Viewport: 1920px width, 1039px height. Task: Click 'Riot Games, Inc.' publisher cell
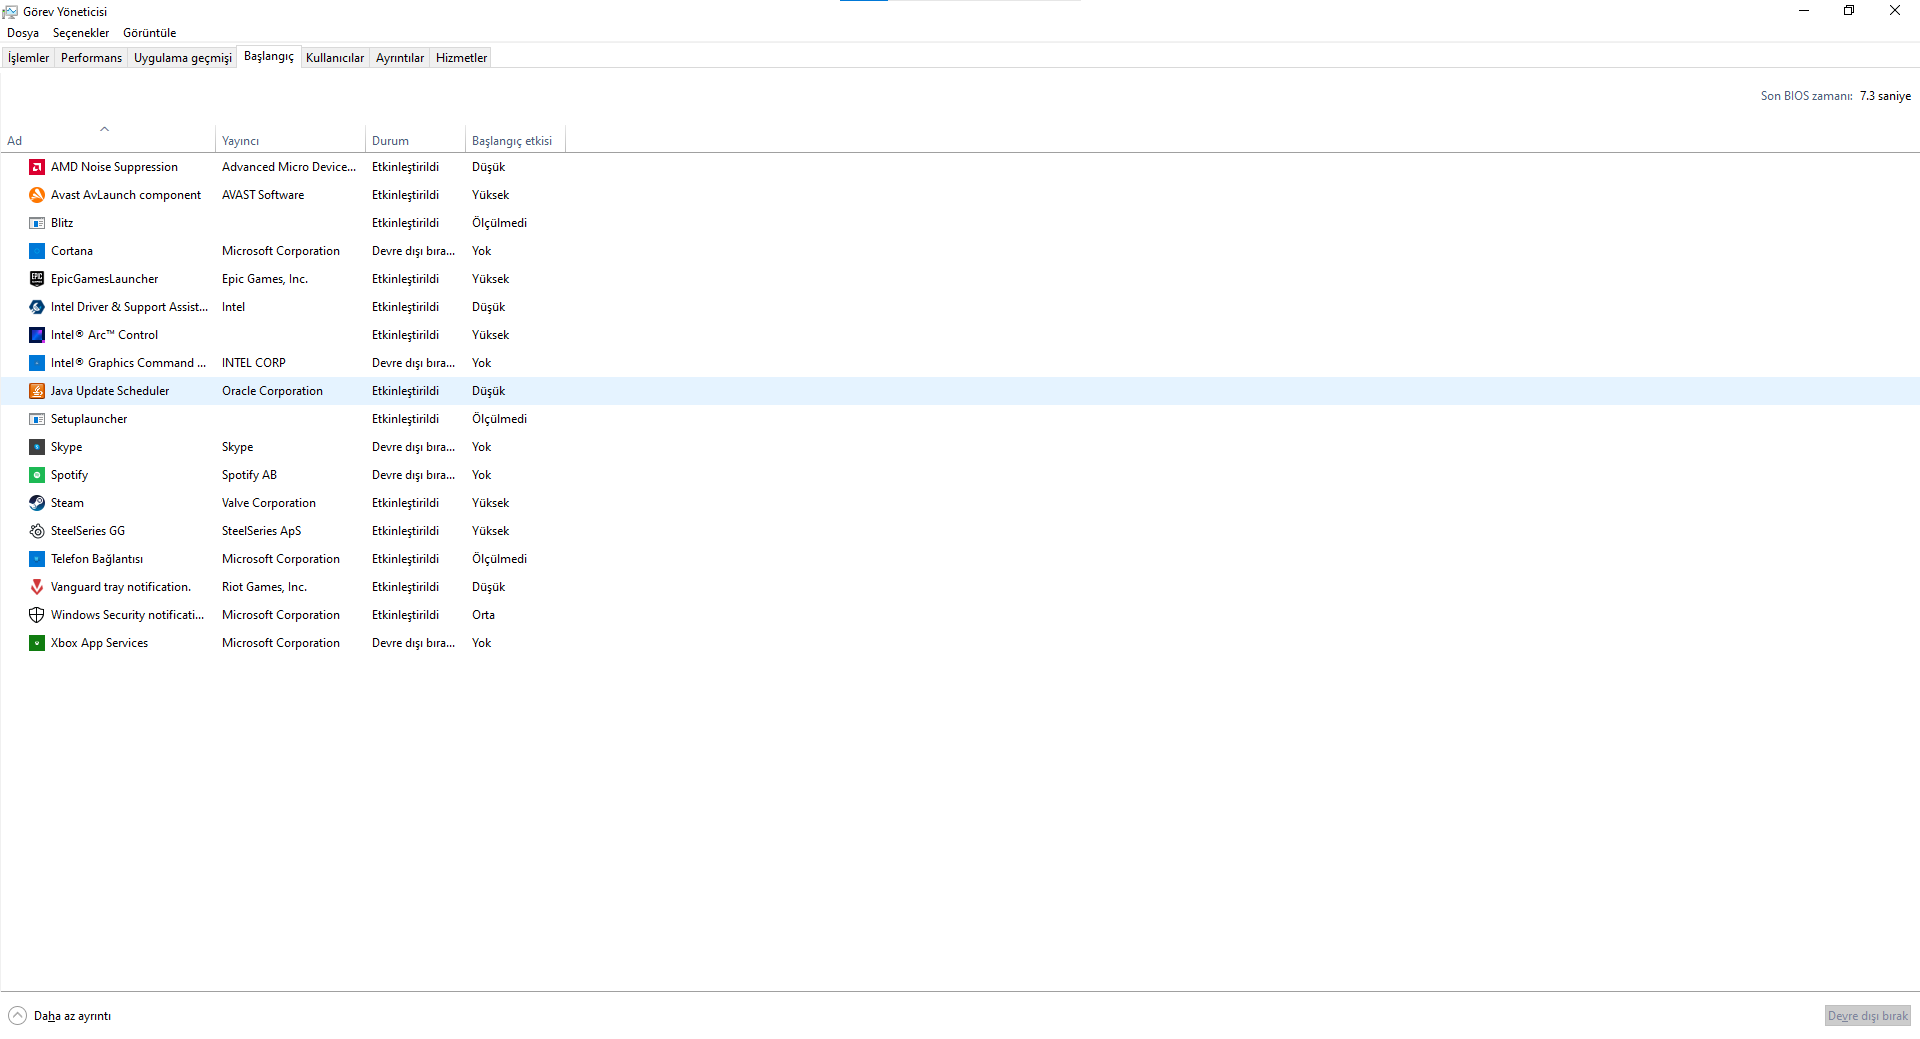click(264, 587)
